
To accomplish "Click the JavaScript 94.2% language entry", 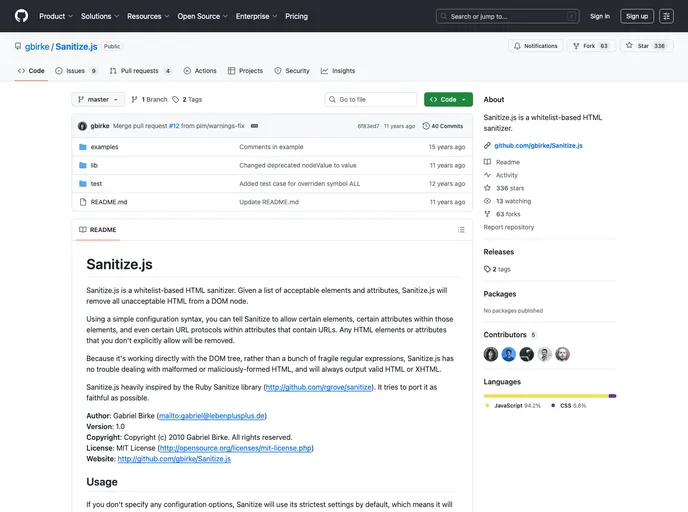I will click(512, 406).
